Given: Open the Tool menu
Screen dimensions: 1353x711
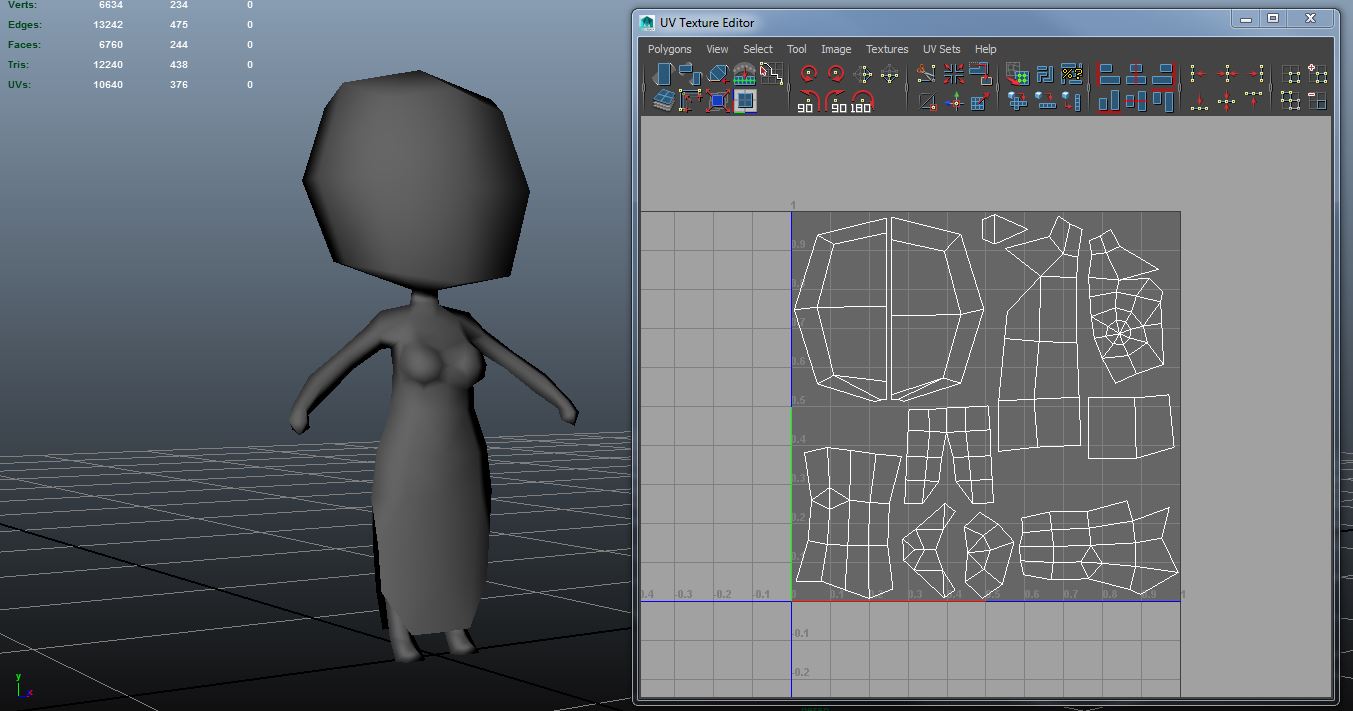Looking at the screenshot, I should (796, 49).
